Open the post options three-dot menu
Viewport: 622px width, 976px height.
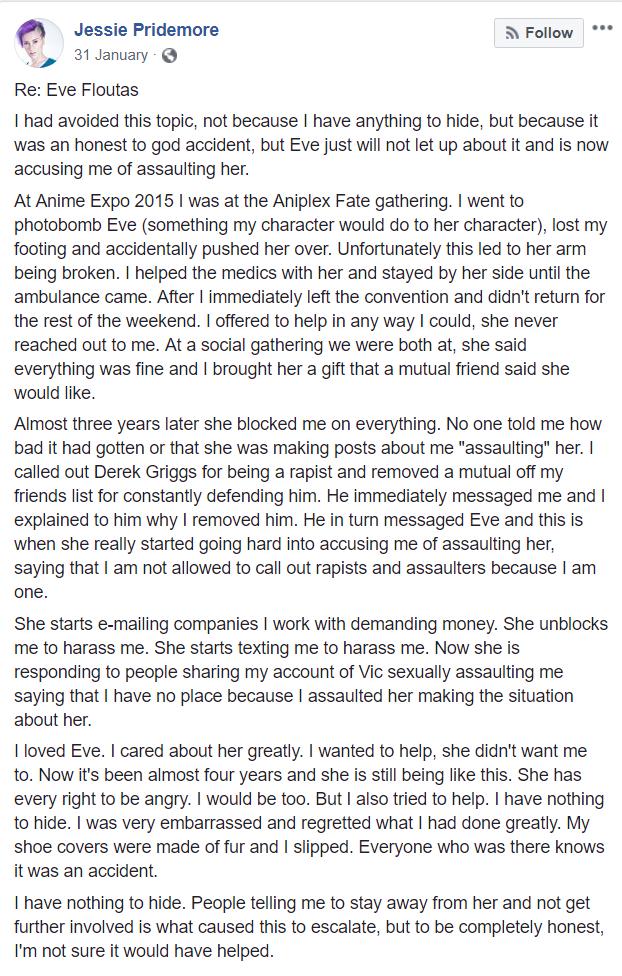[x=602, y=28]
